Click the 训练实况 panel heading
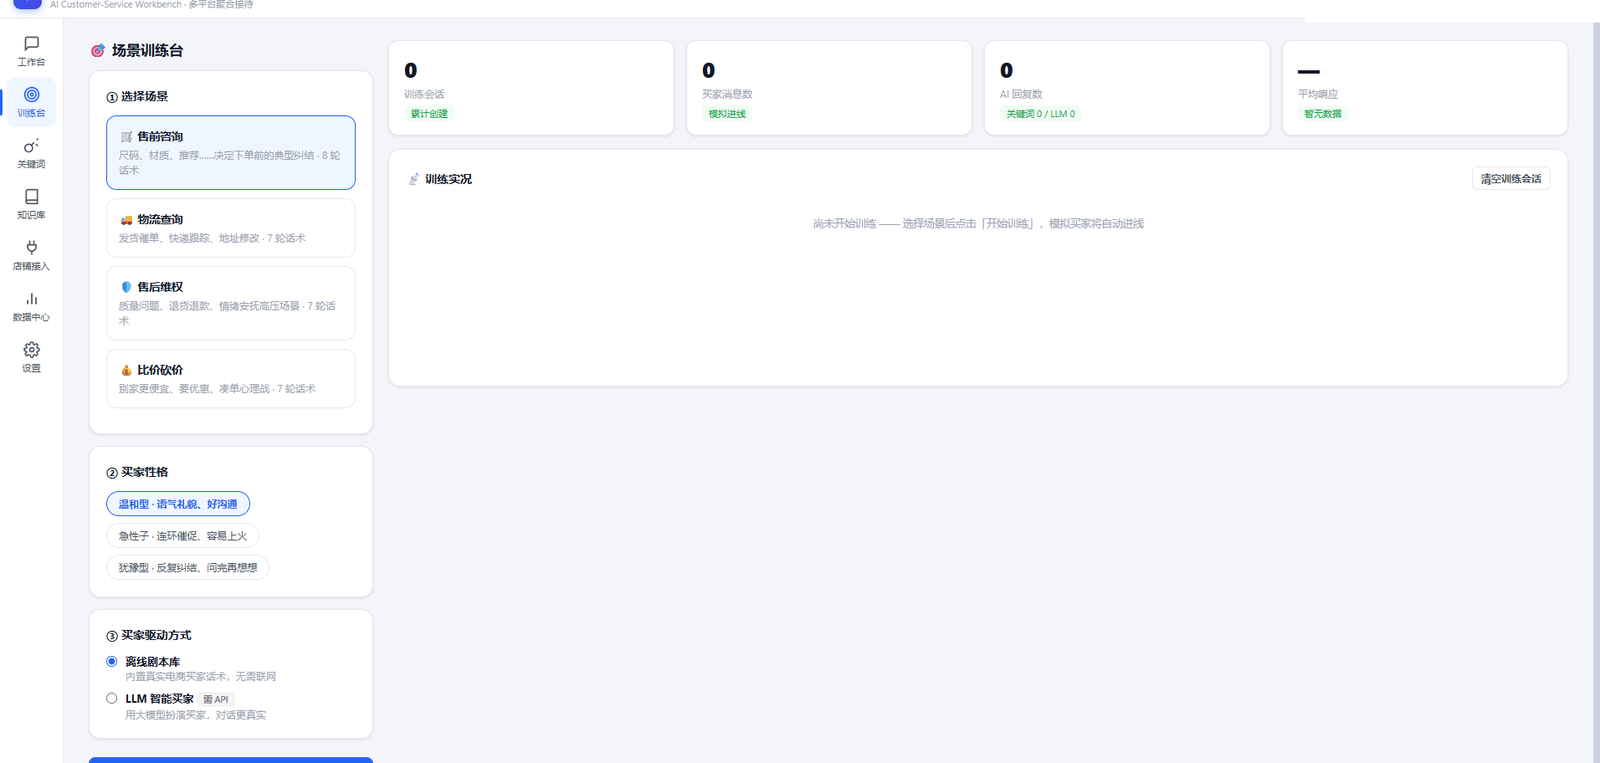 coord(448,179)
